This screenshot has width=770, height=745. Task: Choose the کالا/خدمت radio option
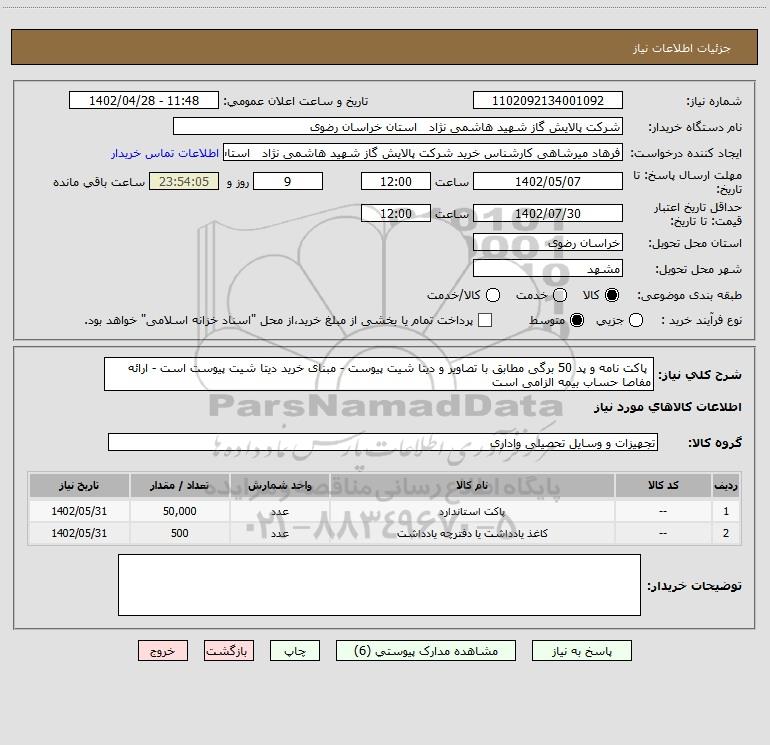pos(492,295)
